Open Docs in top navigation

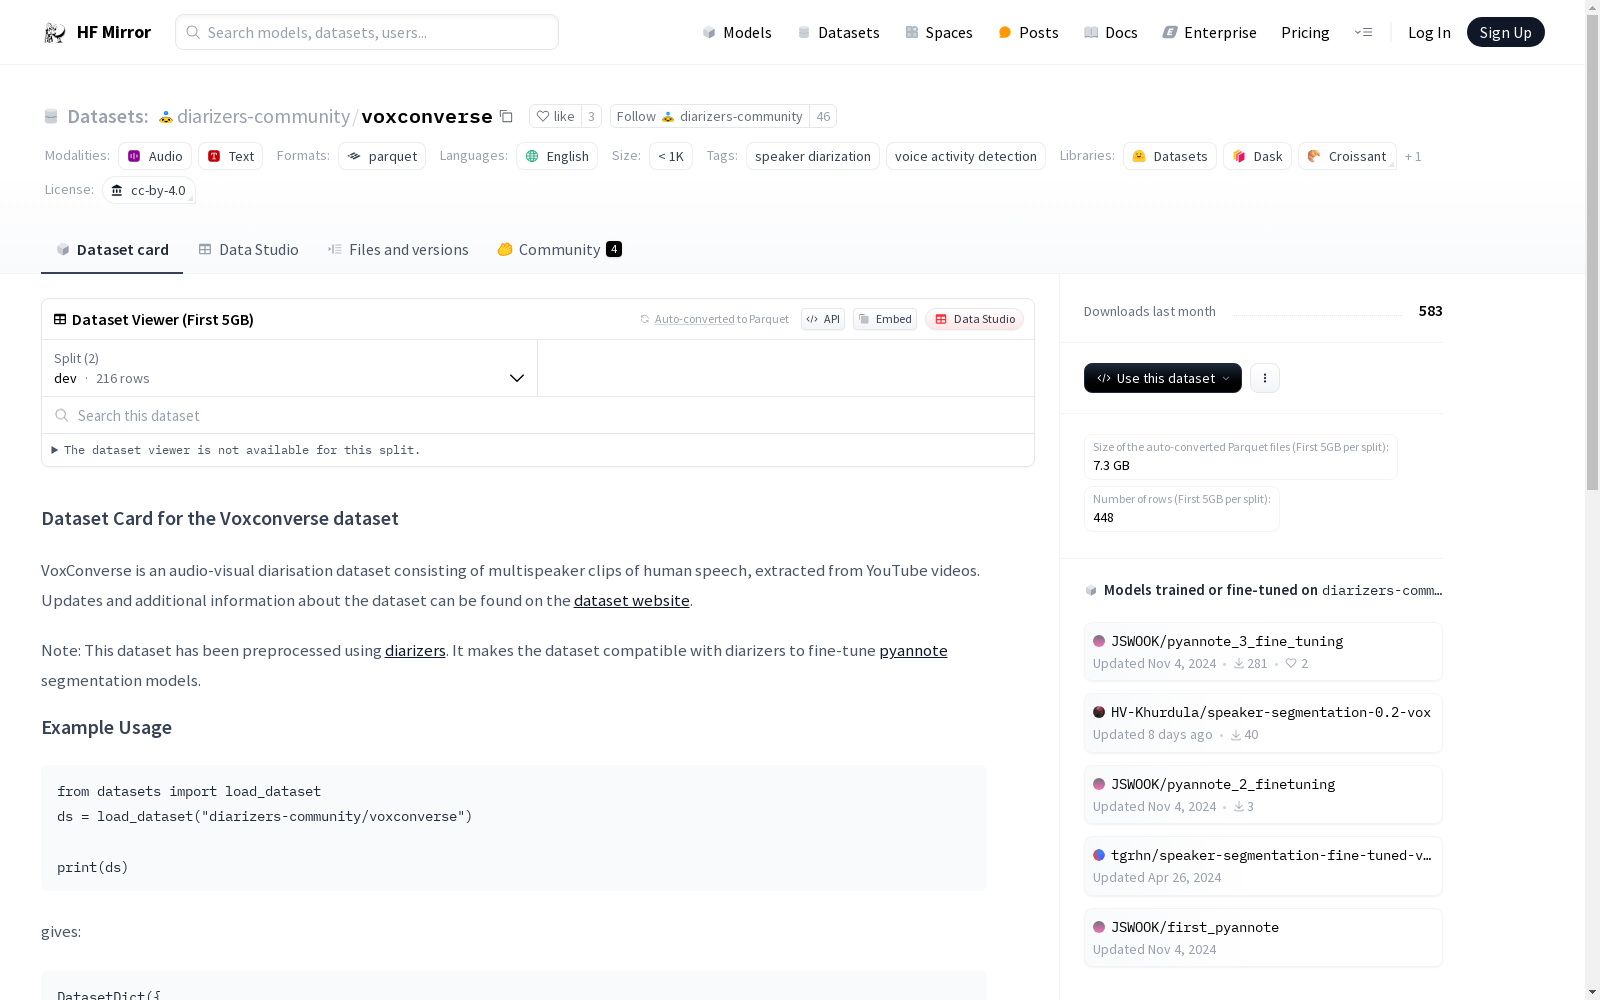pyautogui.click(x=1110, y=32)
